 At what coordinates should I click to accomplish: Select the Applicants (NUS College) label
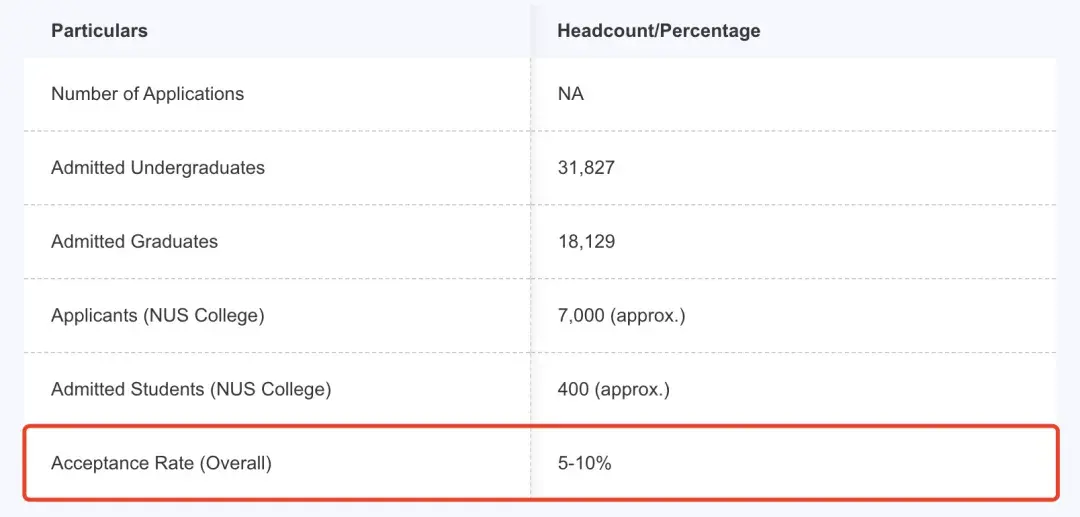coord(157,315)
